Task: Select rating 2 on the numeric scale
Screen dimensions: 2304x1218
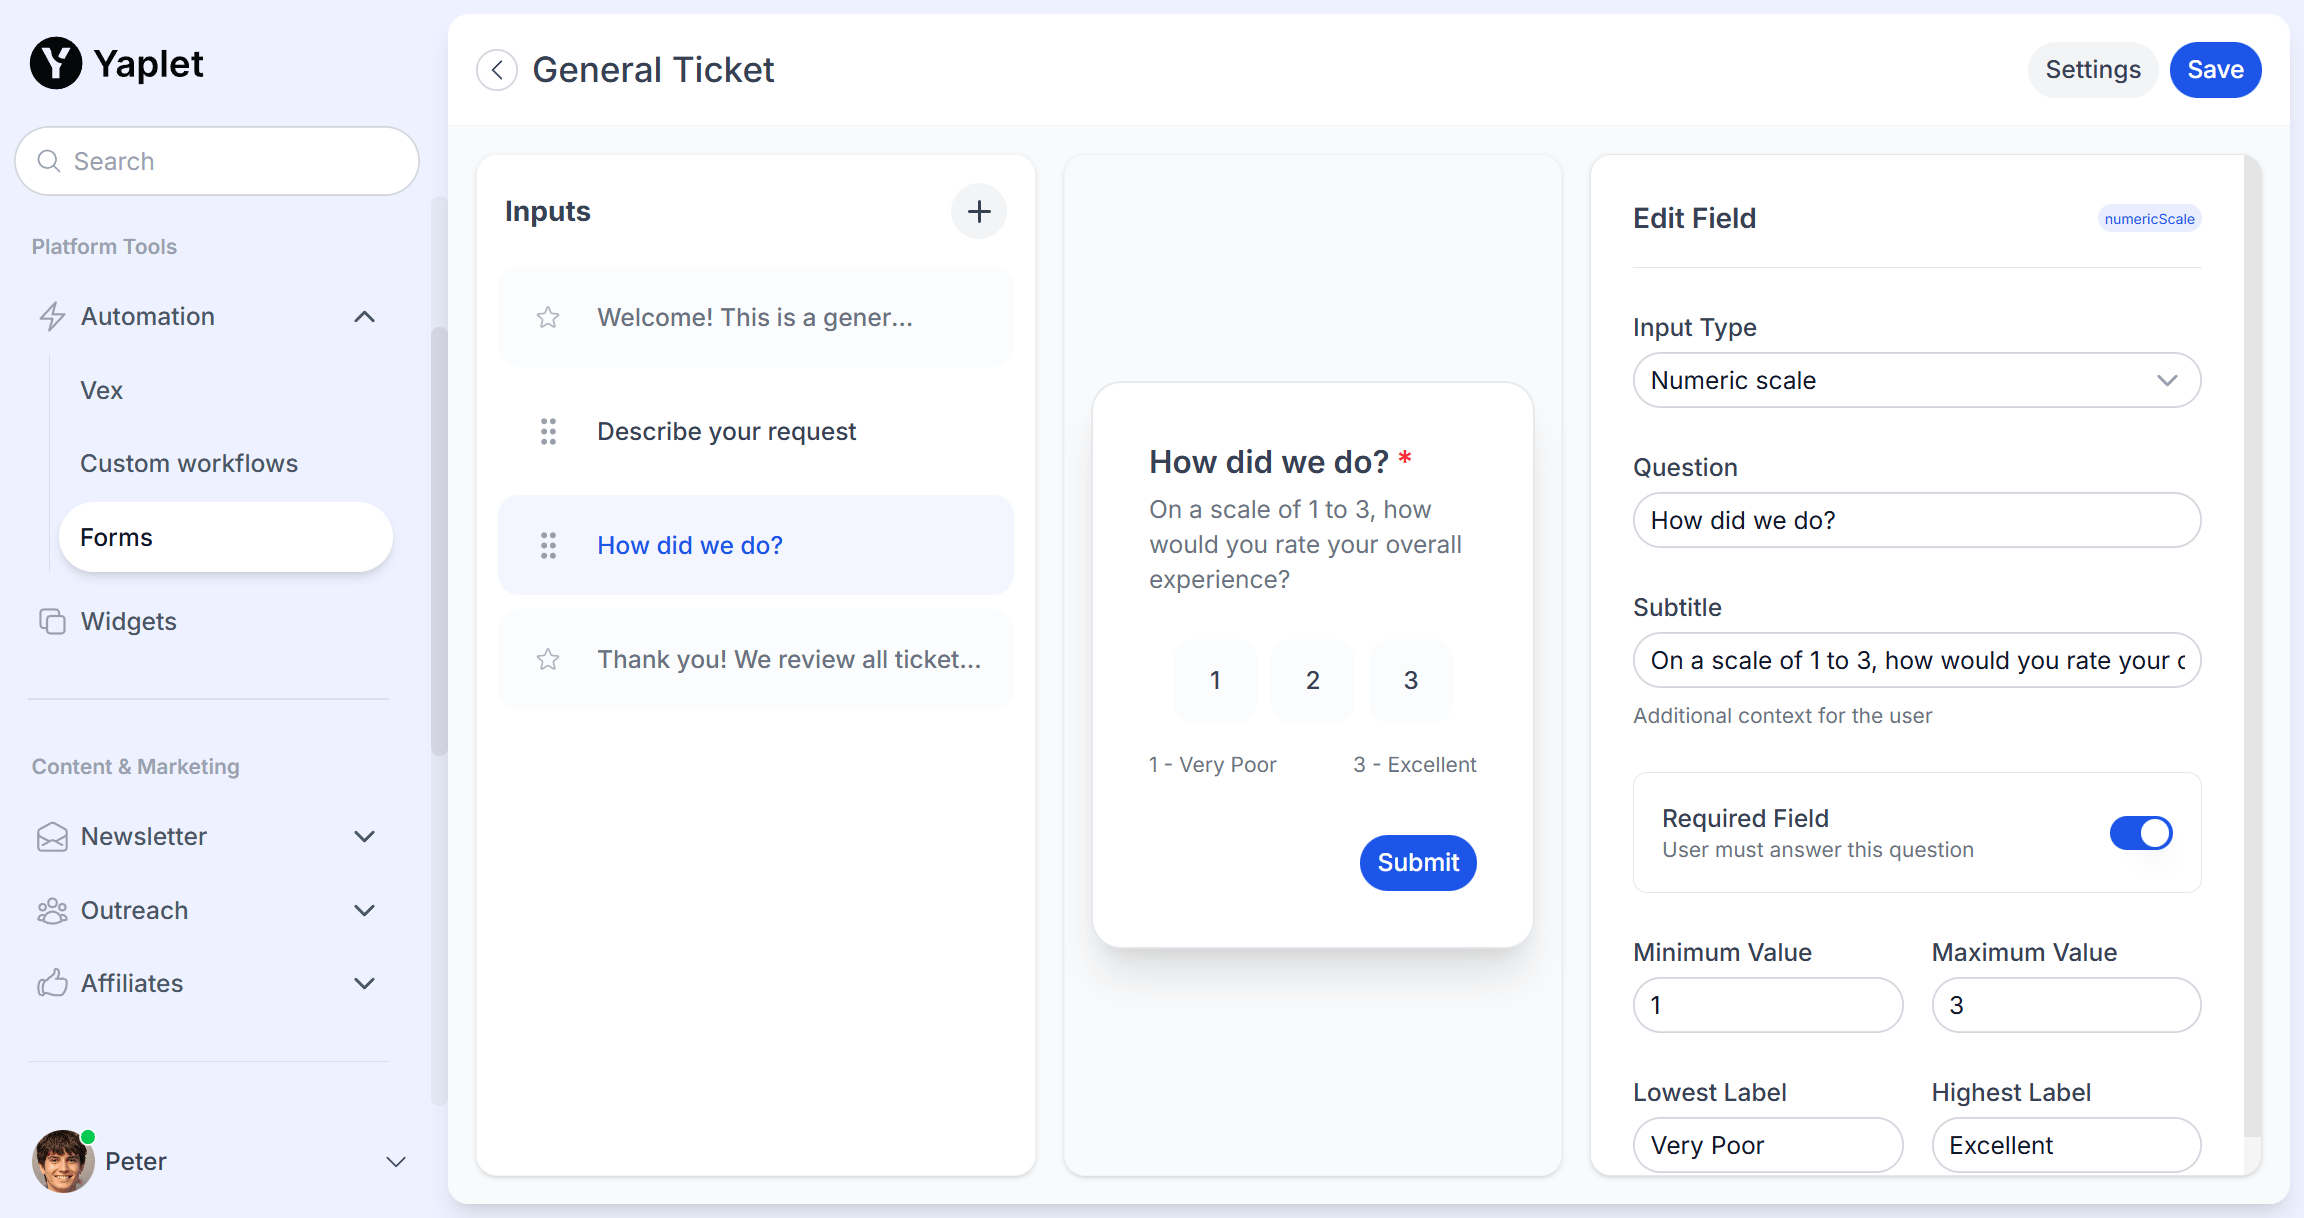Action: (1312, 681)
